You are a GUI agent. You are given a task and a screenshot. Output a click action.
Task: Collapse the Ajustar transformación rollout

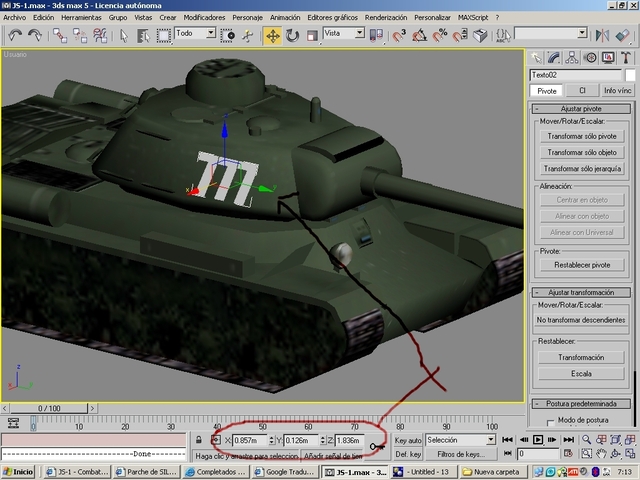point(581,292)
